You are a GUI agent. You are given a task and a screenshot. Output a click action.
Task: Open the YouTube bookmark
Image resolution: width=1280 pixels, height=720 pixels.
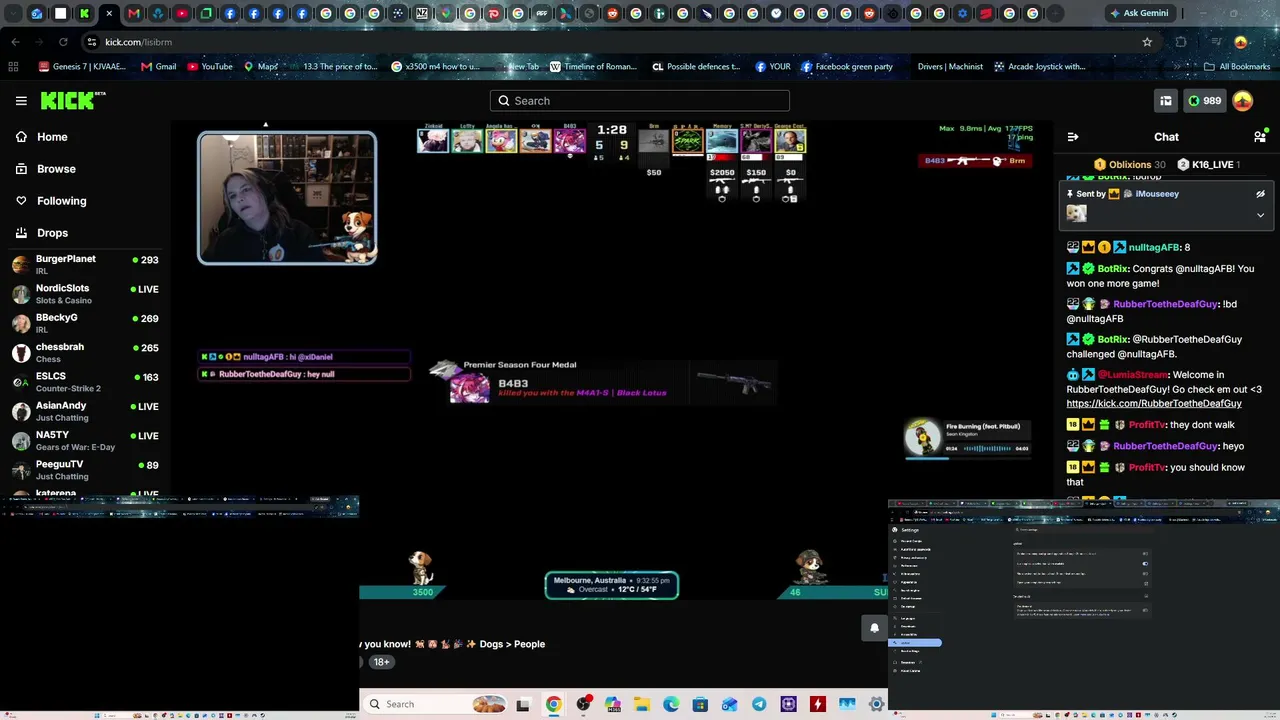click(210, 67)
